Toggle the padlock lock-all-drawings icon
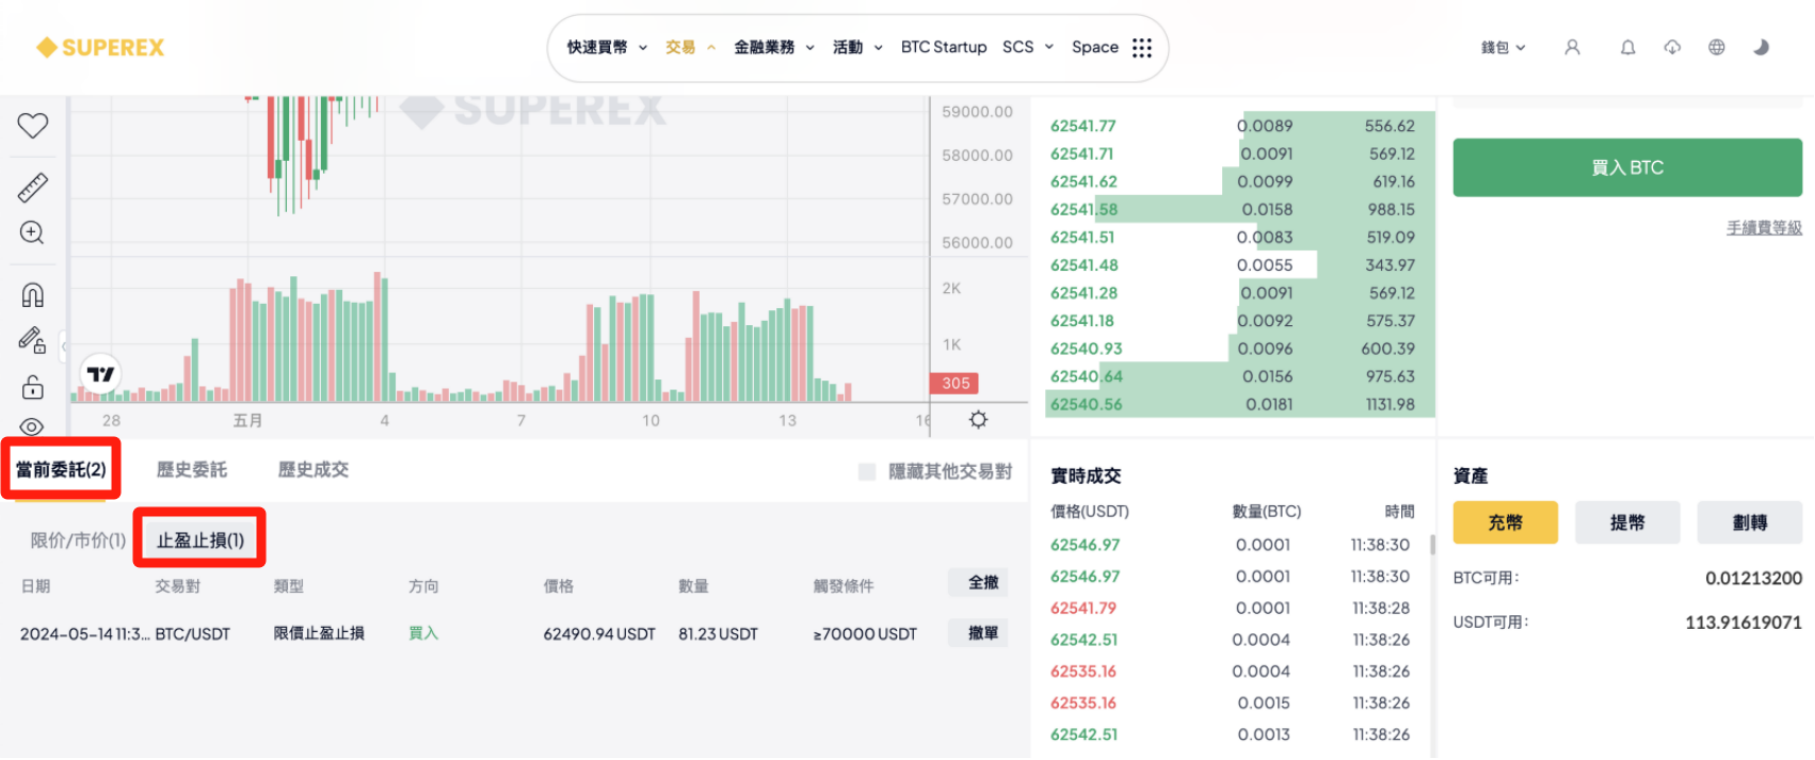The height and width of the screenshot is (760, 1815). (32, 387)
